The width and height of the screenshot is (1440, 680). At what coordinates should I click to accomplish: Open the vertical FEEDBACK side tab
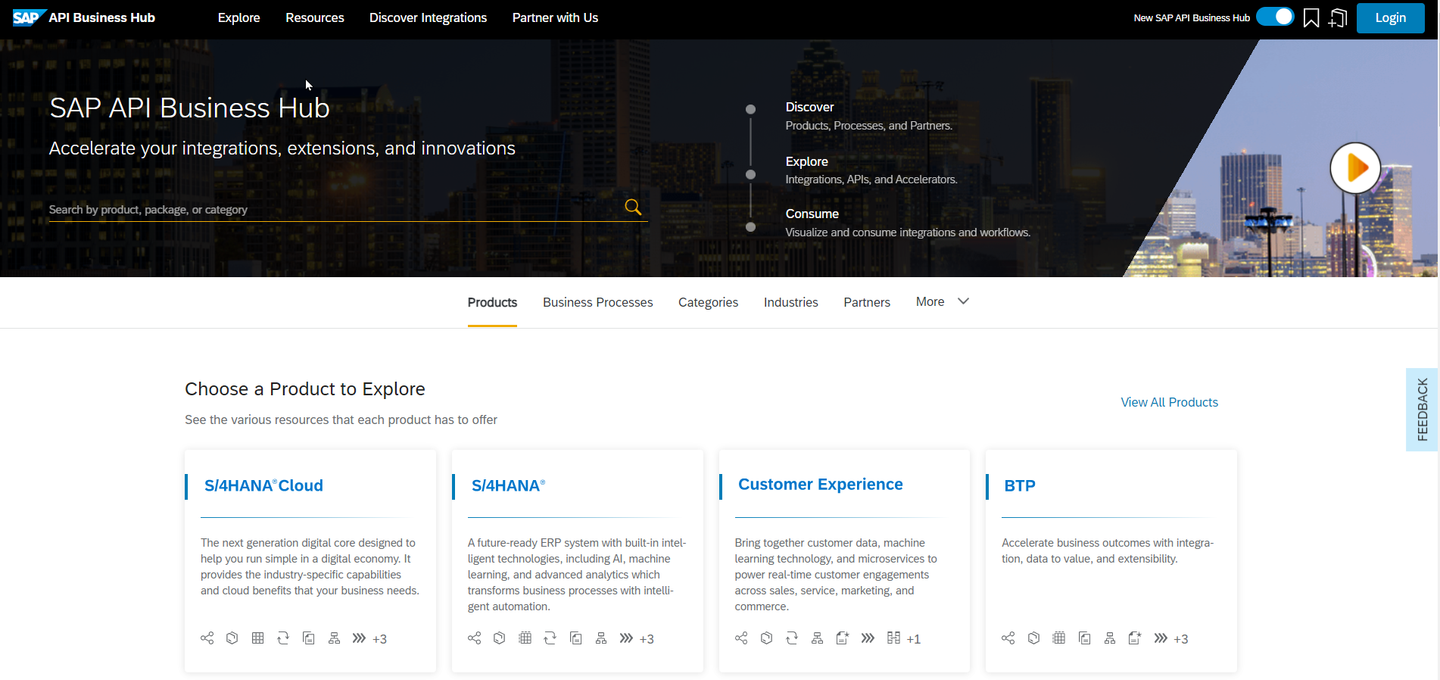point(1422,409)
